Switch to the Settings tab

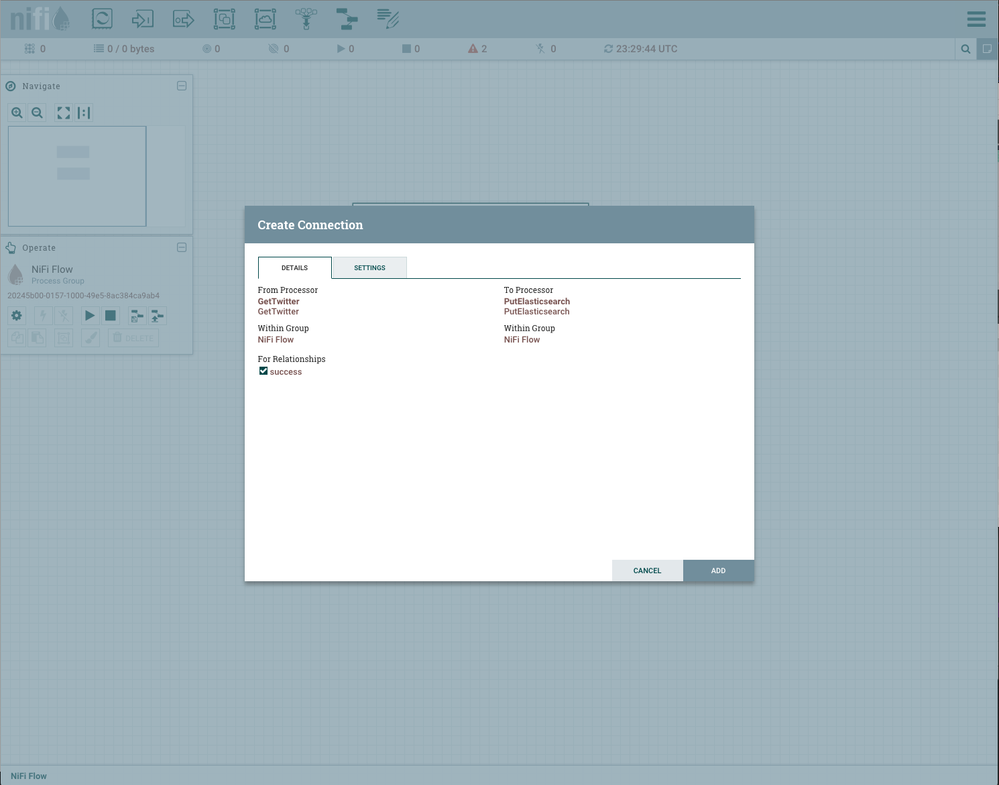tap(370, 268)
